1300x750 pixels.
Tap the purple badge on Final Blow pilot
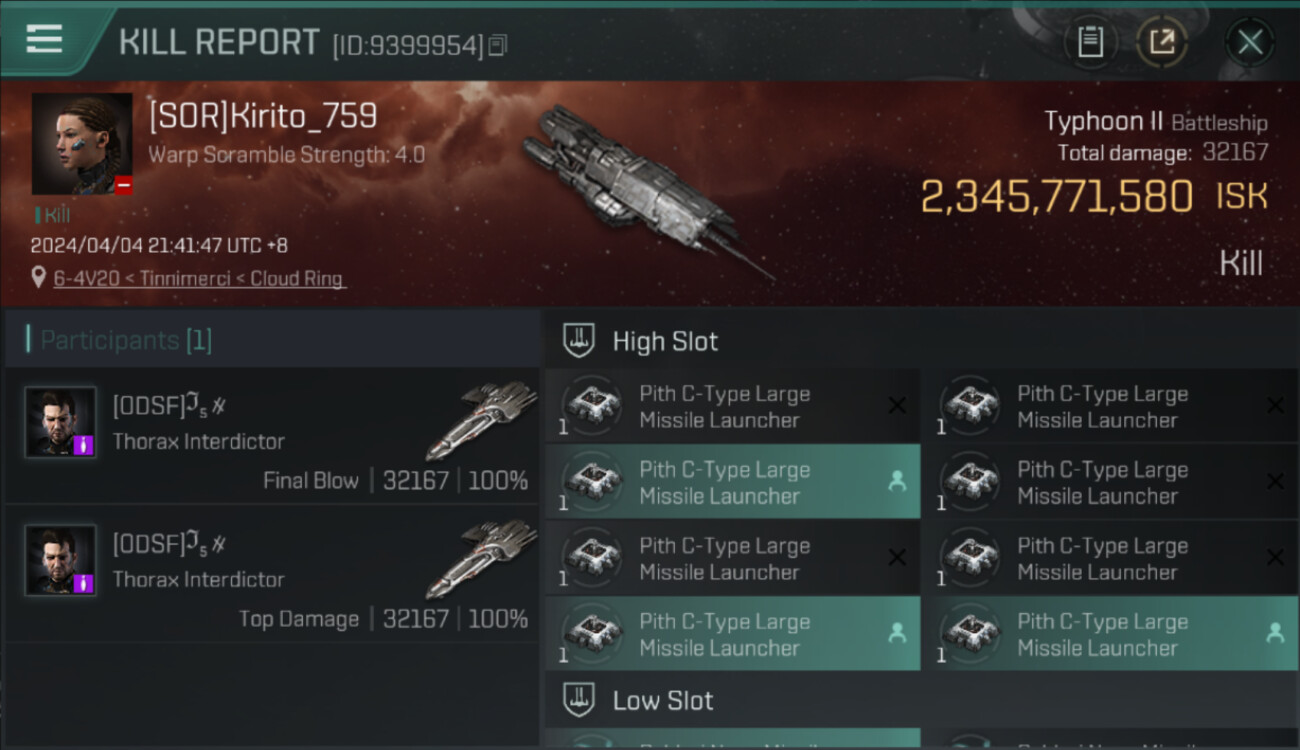click(x=84, y=445)
